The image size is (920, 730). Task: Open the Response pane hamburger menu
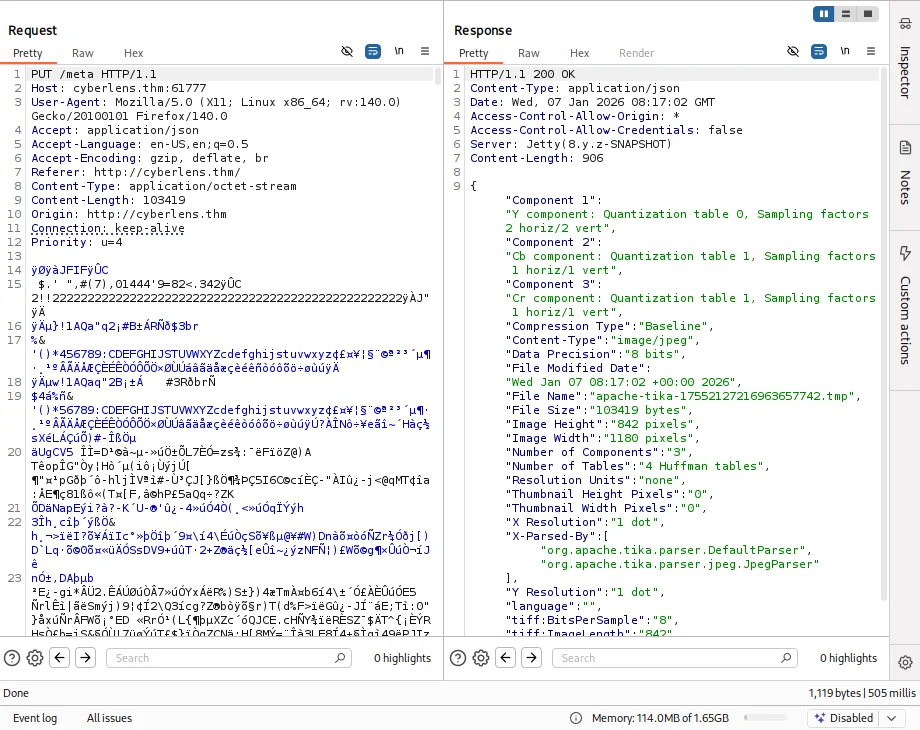[871, 51]
